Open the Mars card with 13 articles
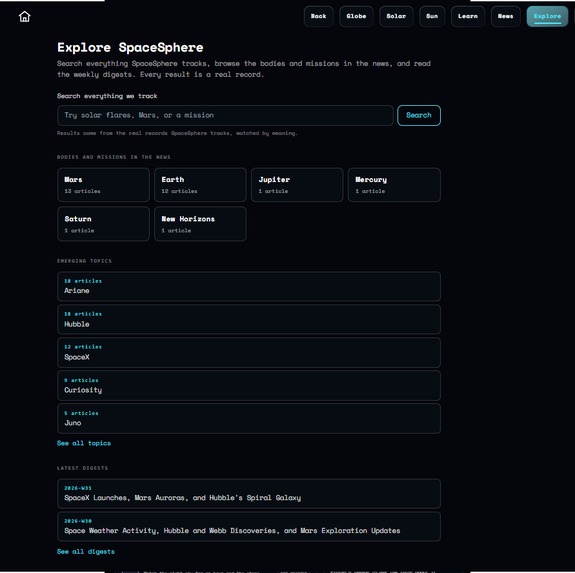Screen dimensions: 575x573 click(x=103, y=185)
